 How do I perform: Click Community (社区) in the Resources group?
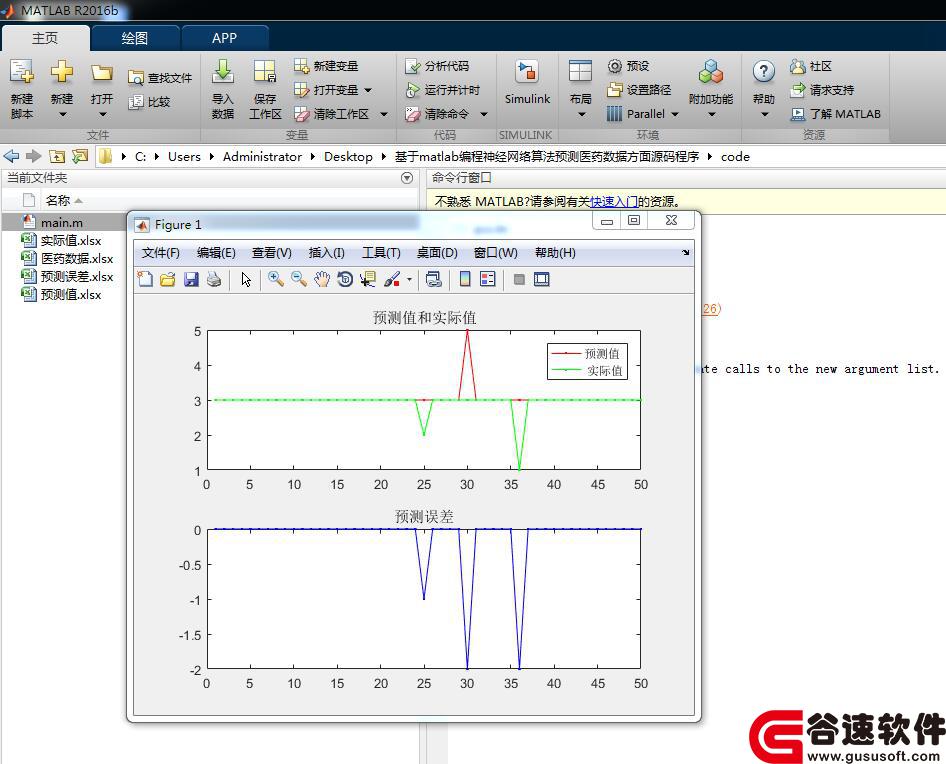[x=811, y=66]
